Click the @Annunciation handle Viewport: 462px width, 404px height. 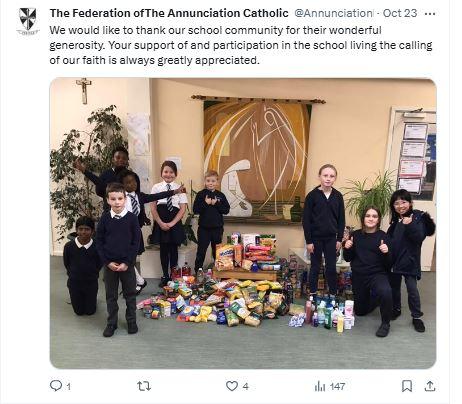(334, 13)
